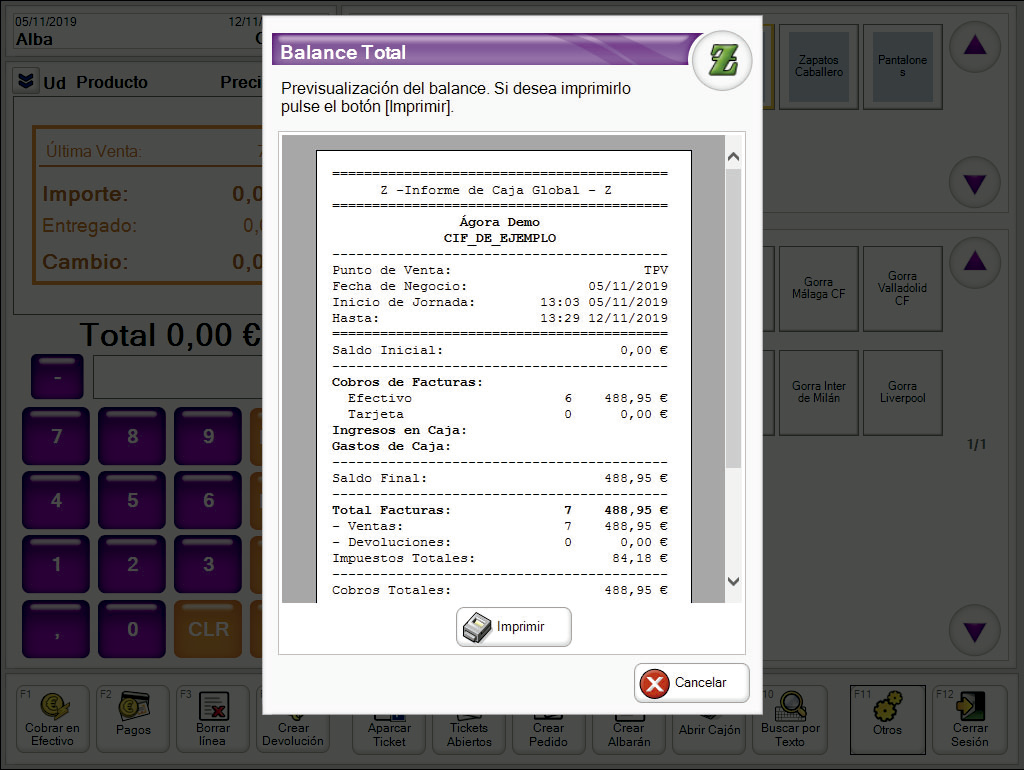Image resolution: width=1024 pixels, height=770 pixels.
Task: Click the Imprimir printer button
Action: pyautogui.click(x=514, y=627)
